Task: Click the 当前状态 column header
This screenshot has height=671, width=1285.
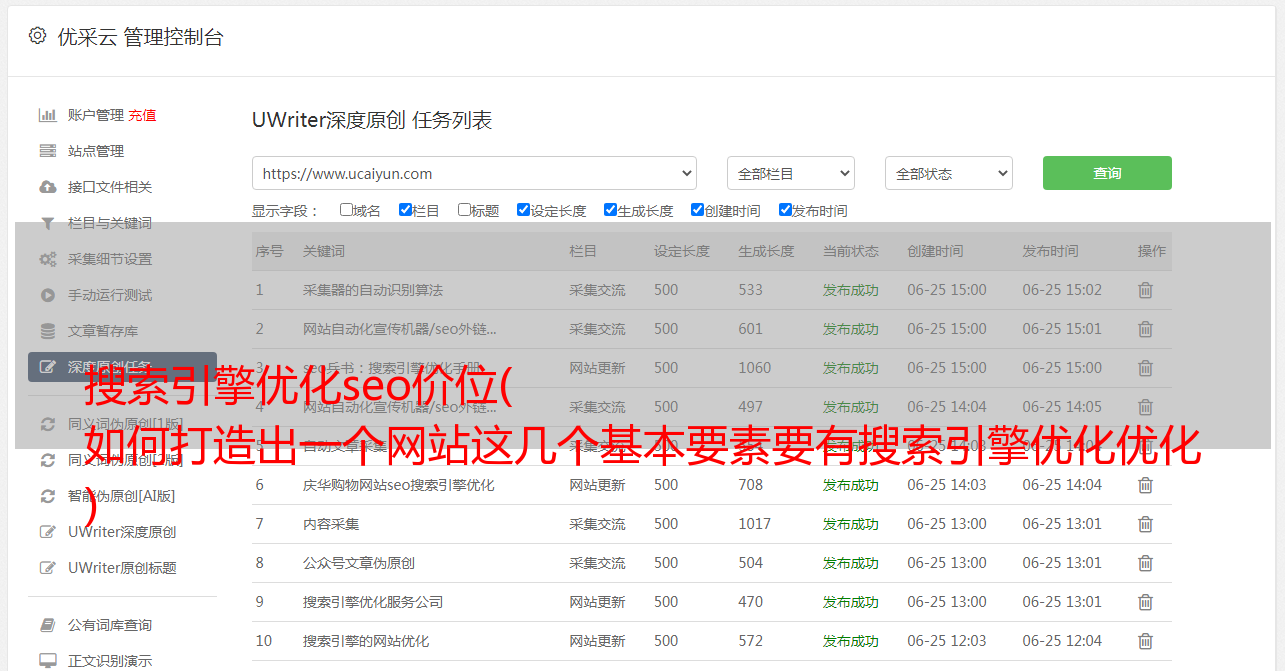Action: click(x=851, y=251)
